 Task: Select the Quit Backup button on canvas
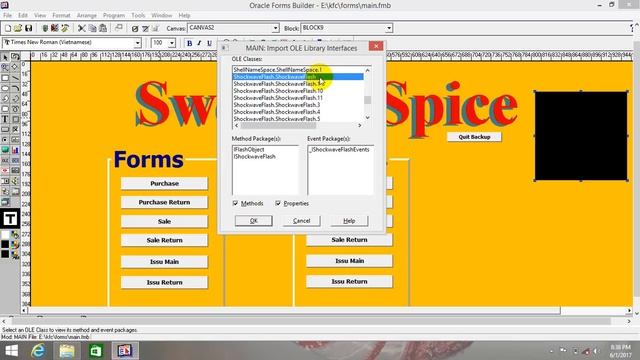pos(474,137)
